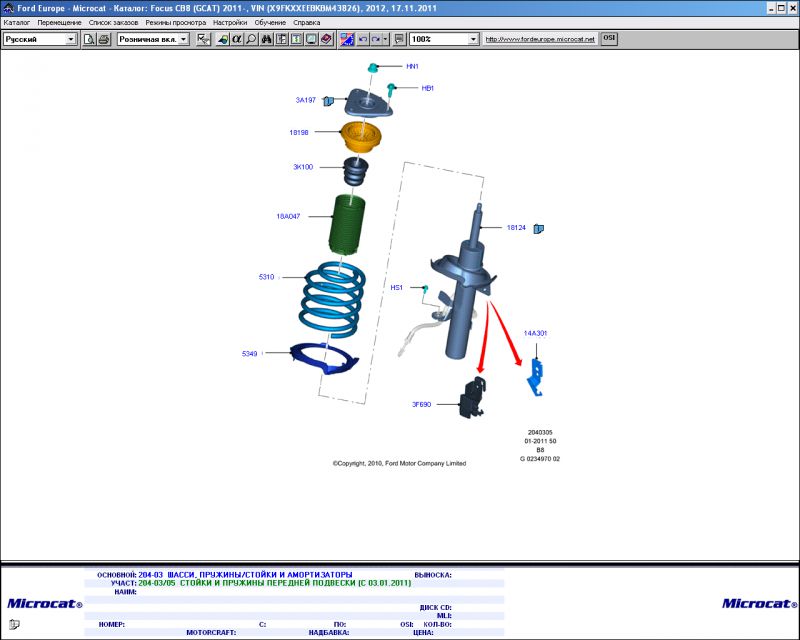Screen dimensions: 800x640
Task: Click the magnifying glass search icon
Action: point(252,39)
